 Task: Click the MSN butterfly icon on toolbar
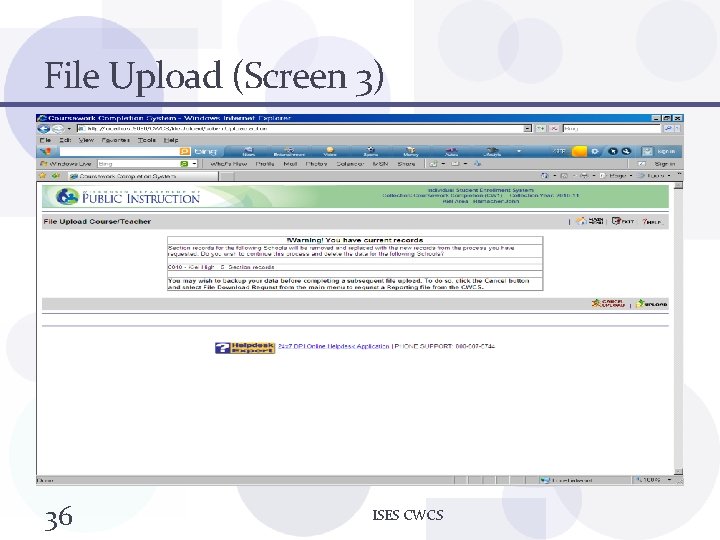coord(47,151)
